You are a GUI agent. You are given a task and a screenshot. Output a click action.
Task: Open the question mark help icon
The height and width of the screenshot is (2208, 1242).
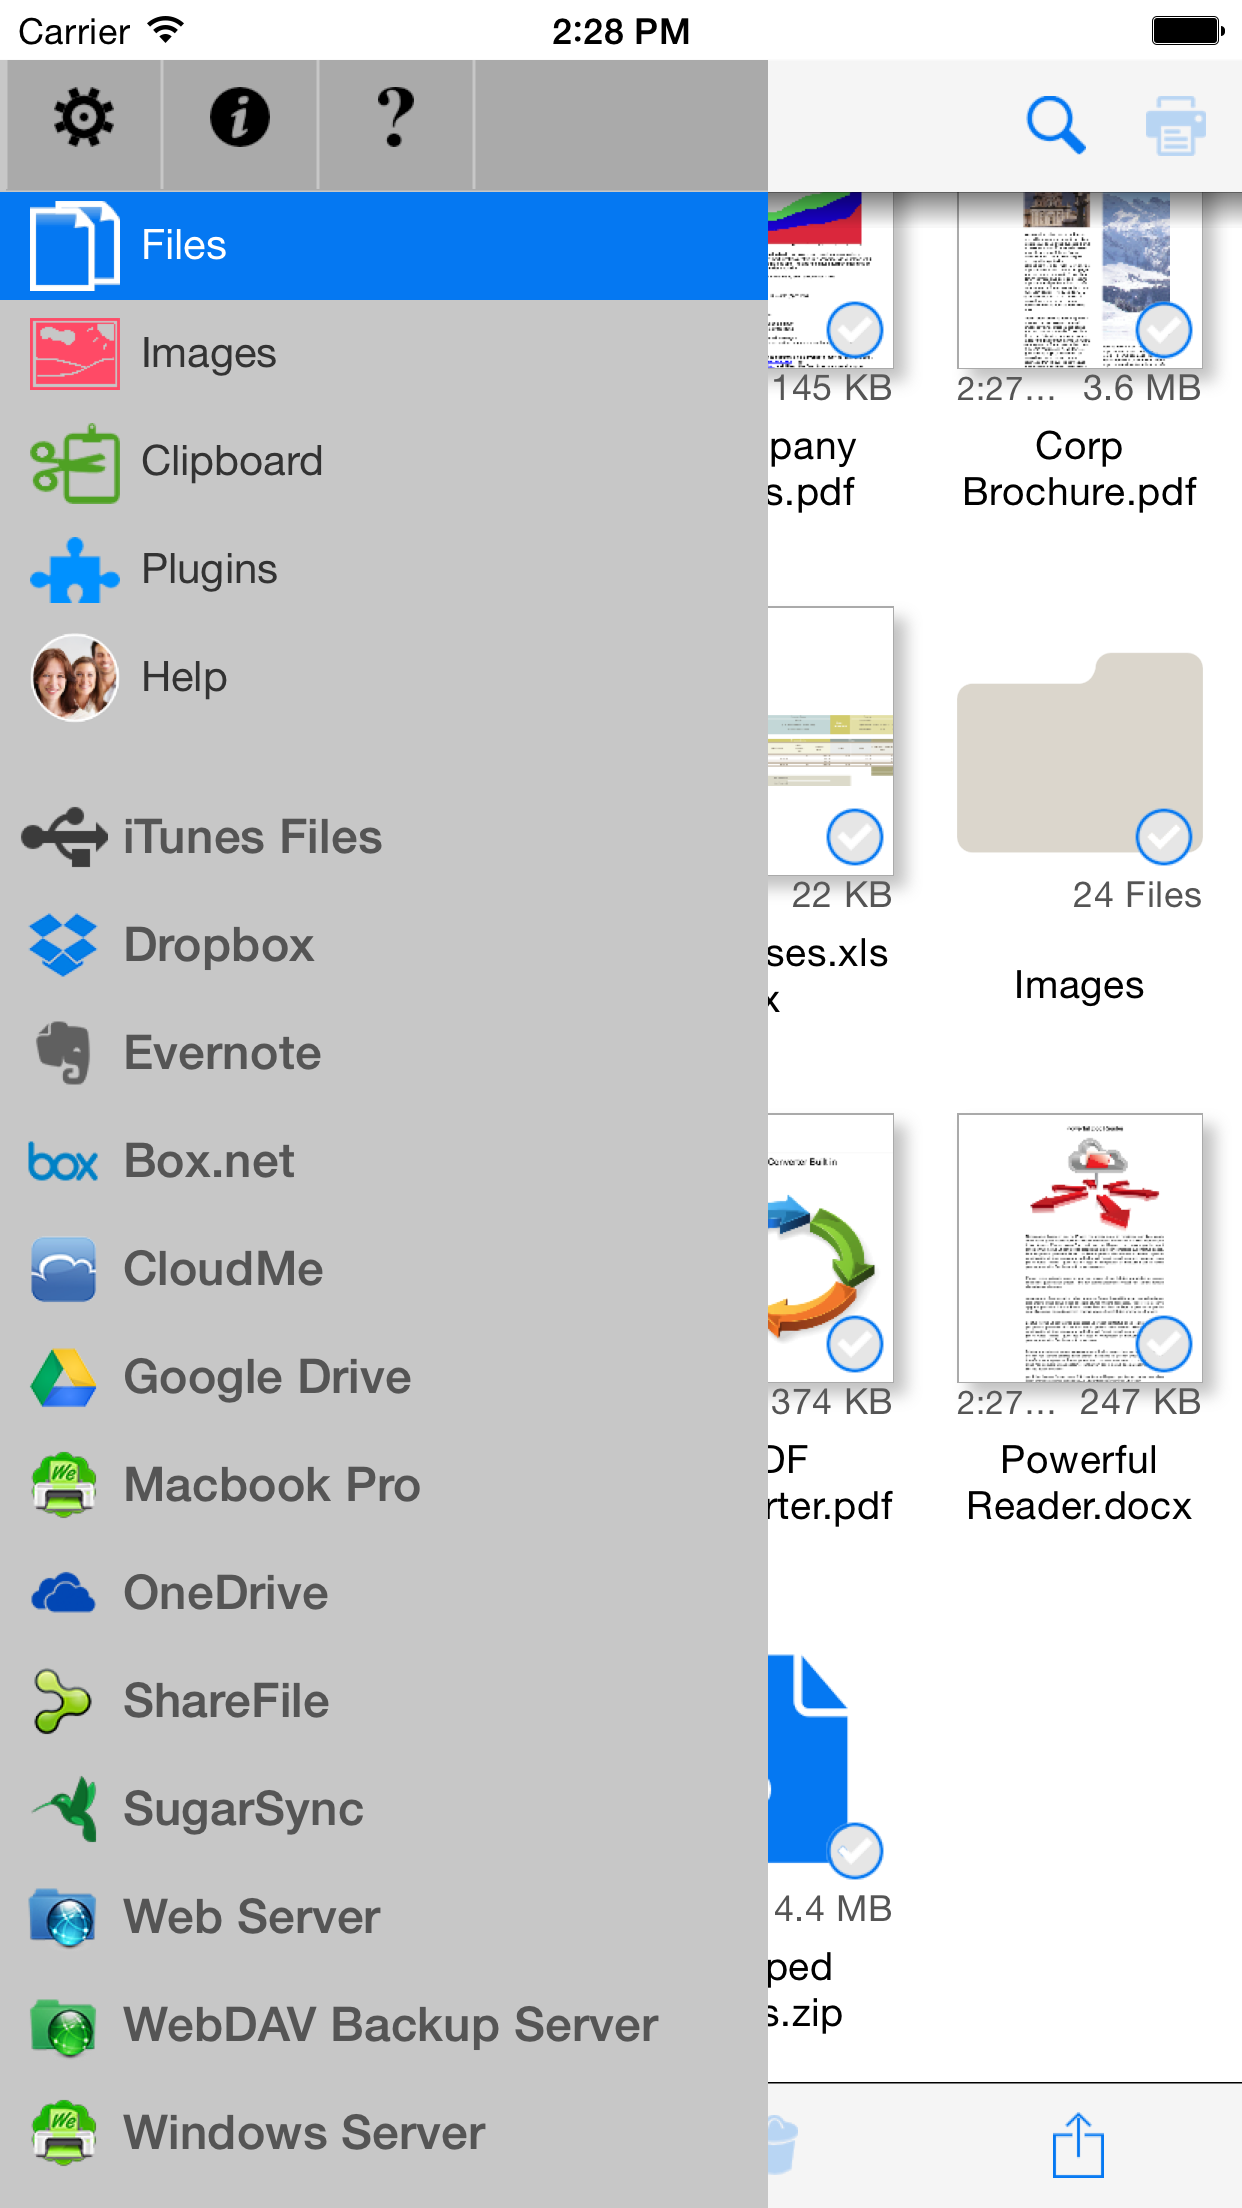(x=396, y=118)
